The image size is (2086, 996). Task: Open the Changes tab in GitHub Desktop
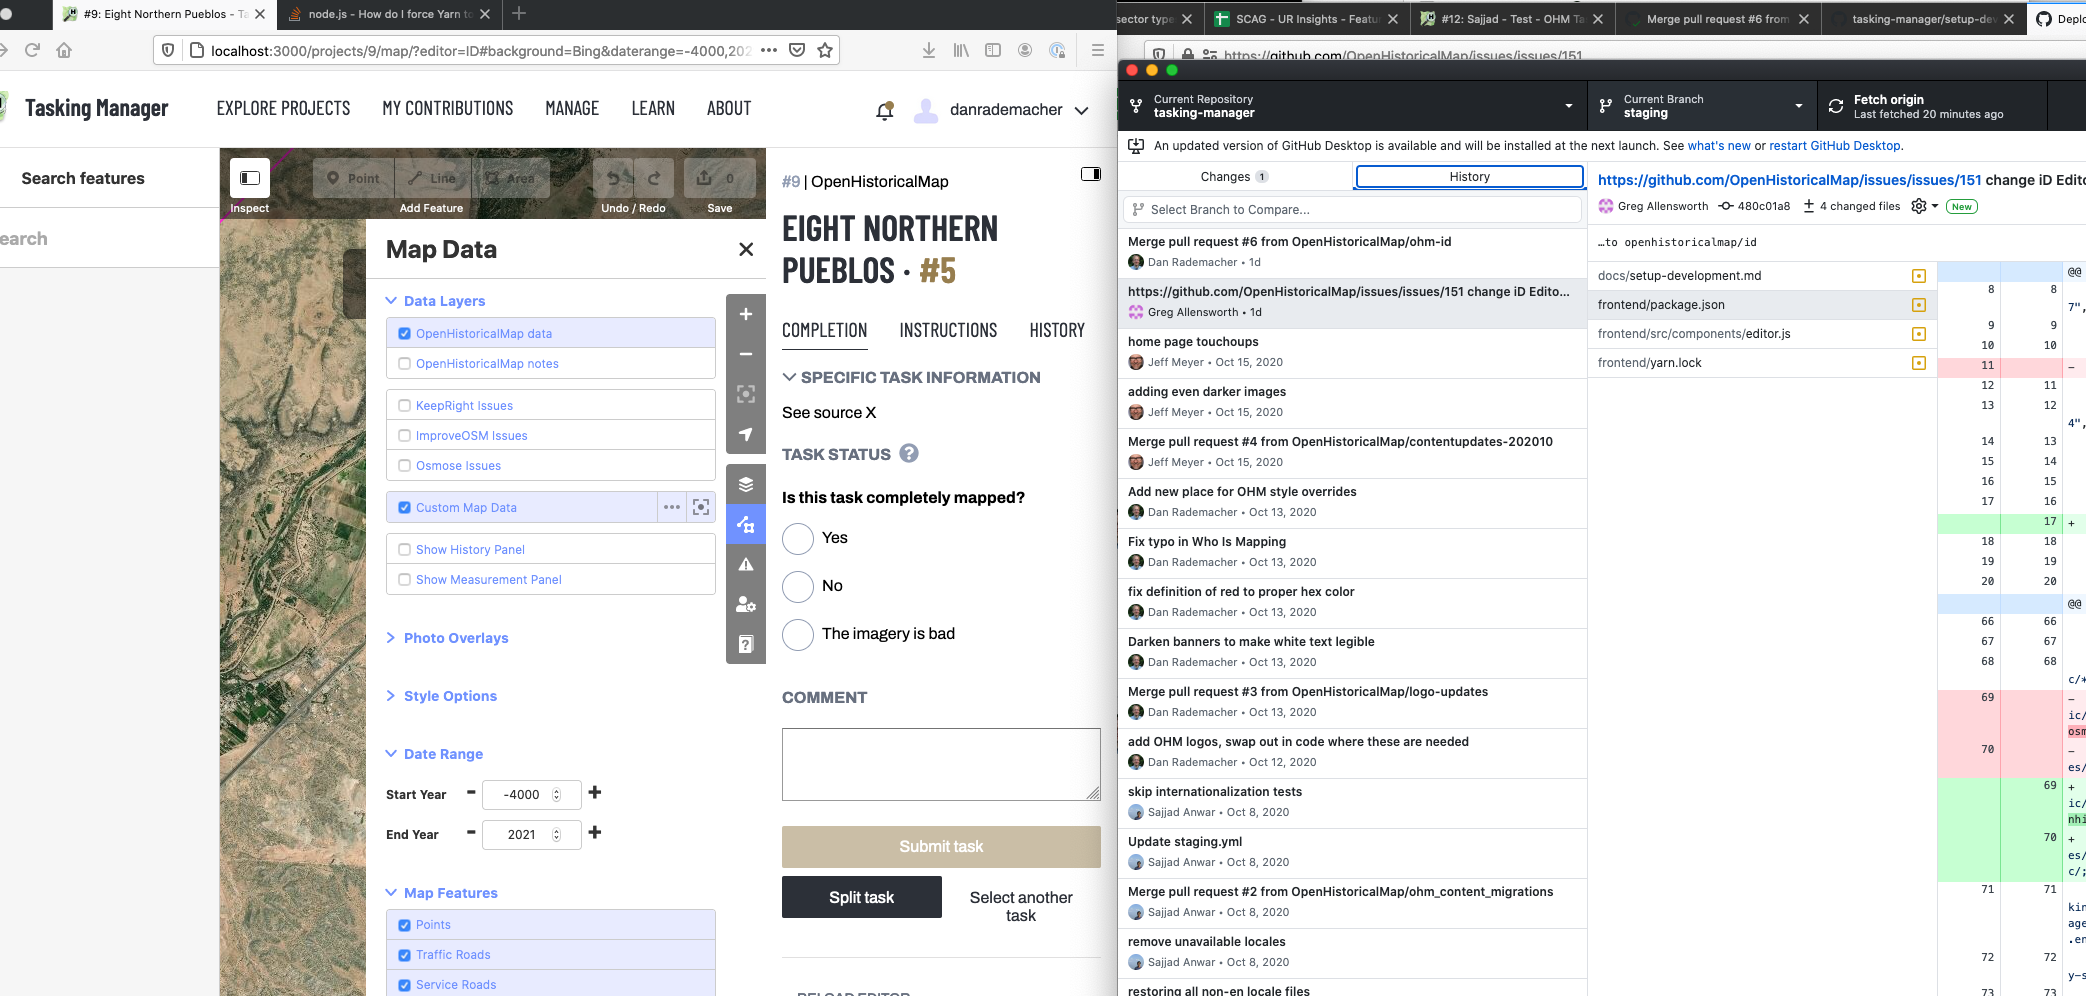click(x=1235, y=176)
